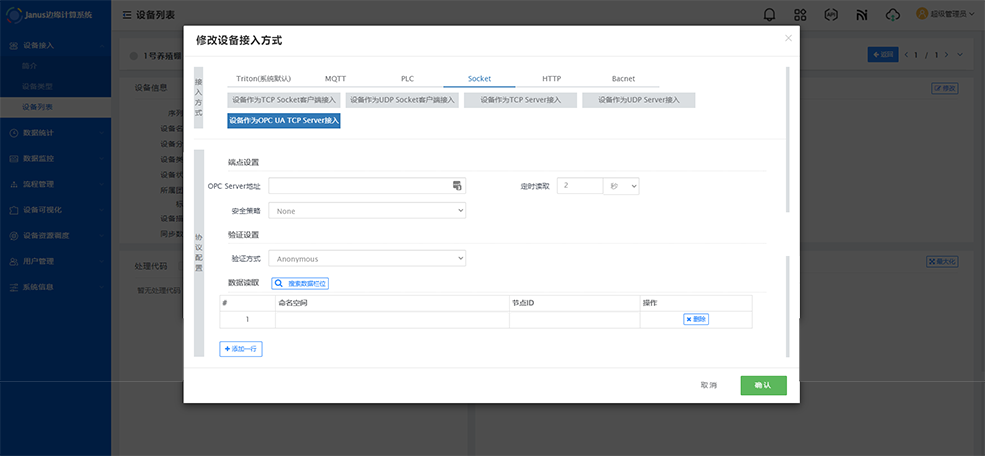The height and width of the screenshot is (456, 985).
Task: Toggle the hamburger menu beside 设备列表
Action: tap(126, 15)
